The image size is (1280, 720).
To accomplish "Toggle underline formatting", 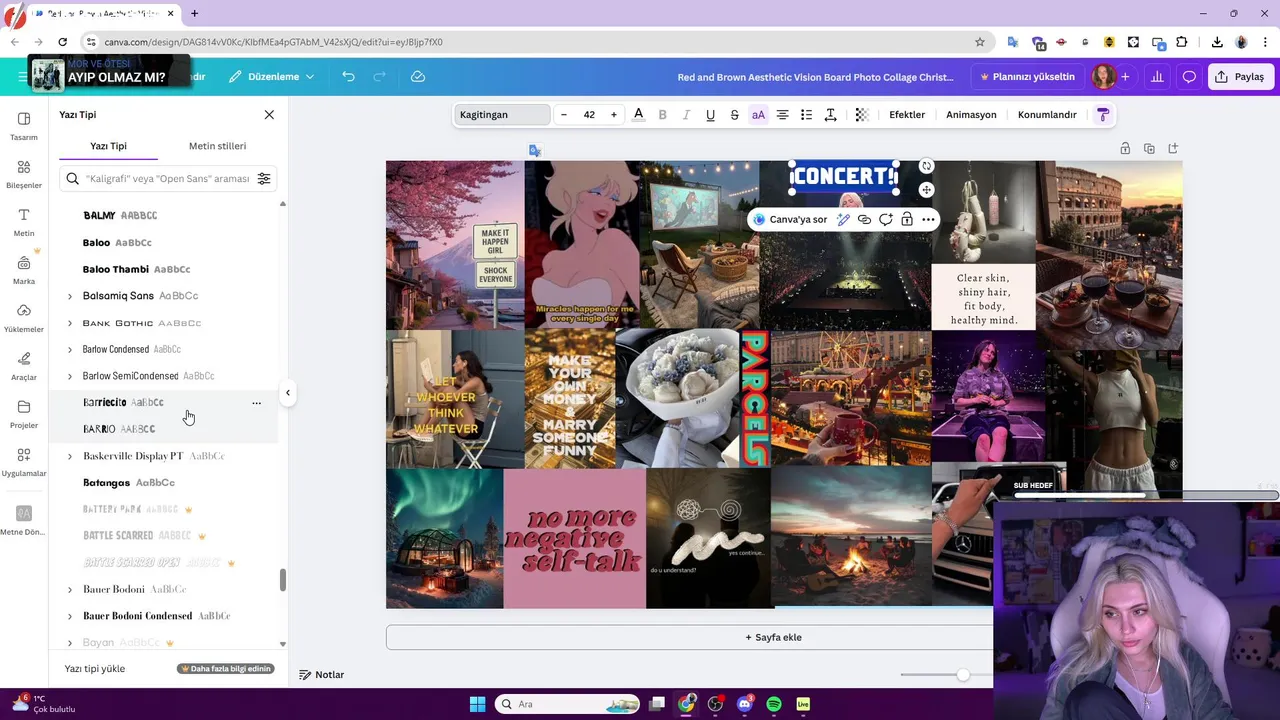I will coord(710,115).
